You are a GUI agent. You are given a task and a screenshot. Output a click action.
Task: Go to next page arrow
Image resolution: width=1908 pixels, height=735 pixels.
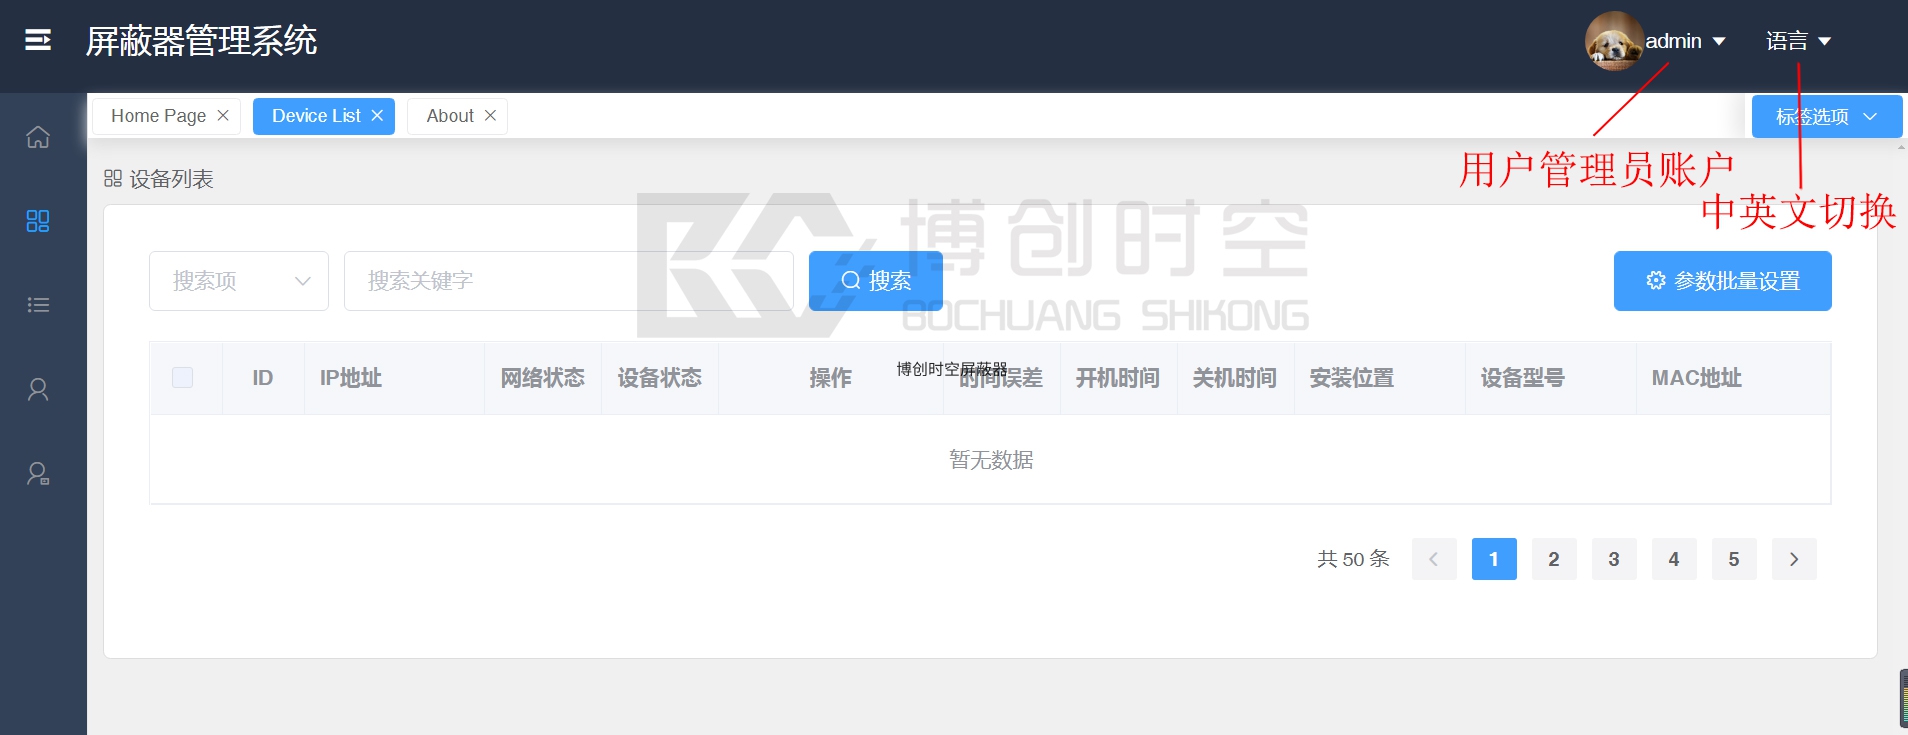[x=1794, y=559]
